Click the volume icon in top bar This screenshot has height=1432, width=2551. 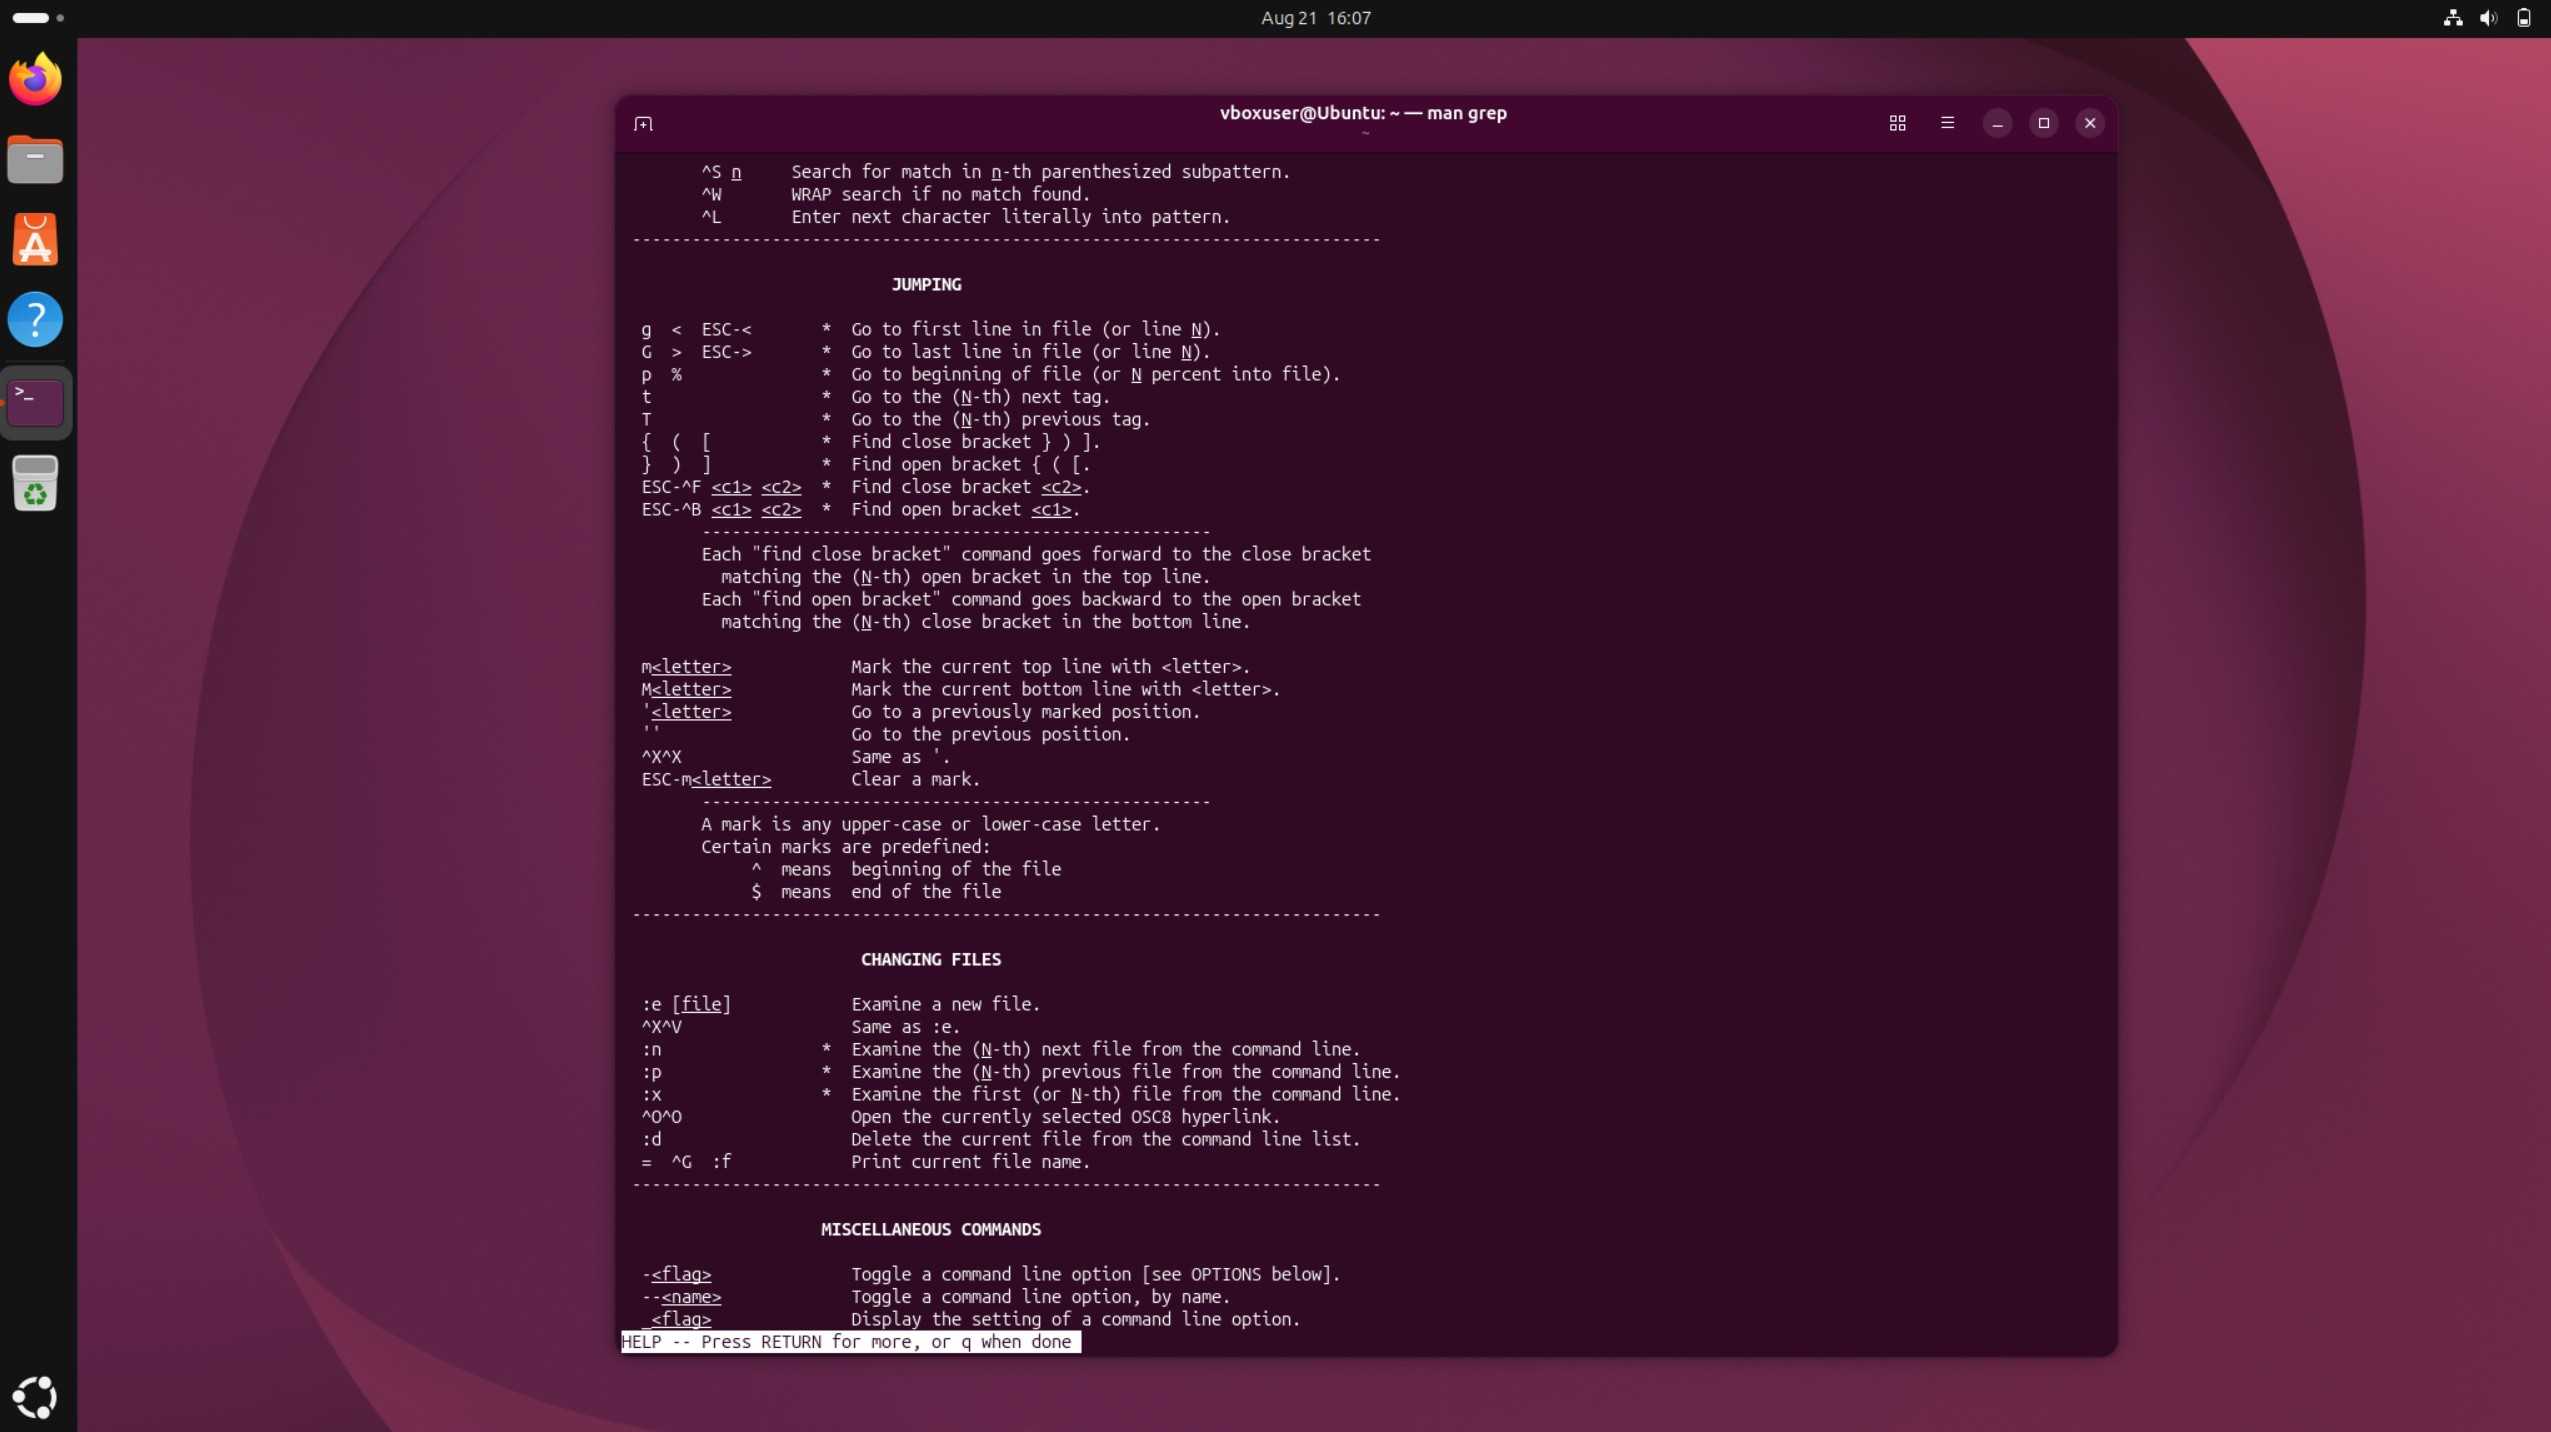(x=2488, y=18)
